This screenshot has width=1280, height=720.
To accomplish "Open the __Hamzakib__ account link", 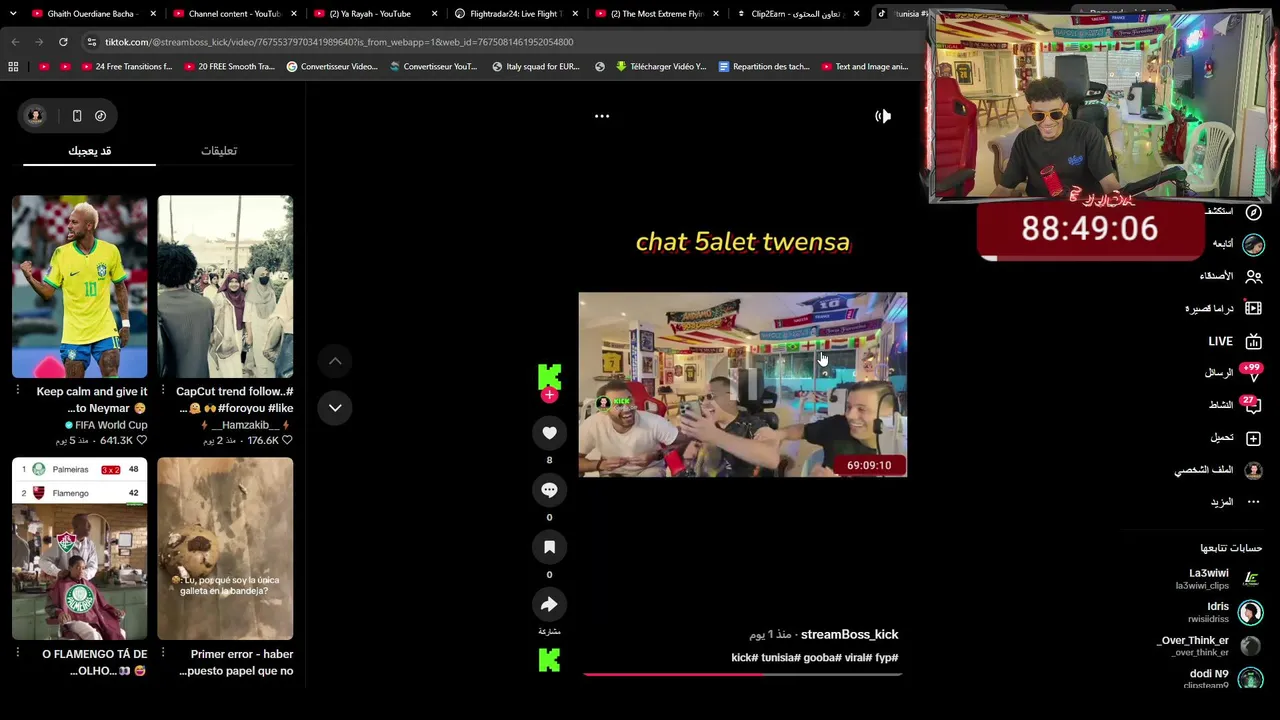I will 245,425.
